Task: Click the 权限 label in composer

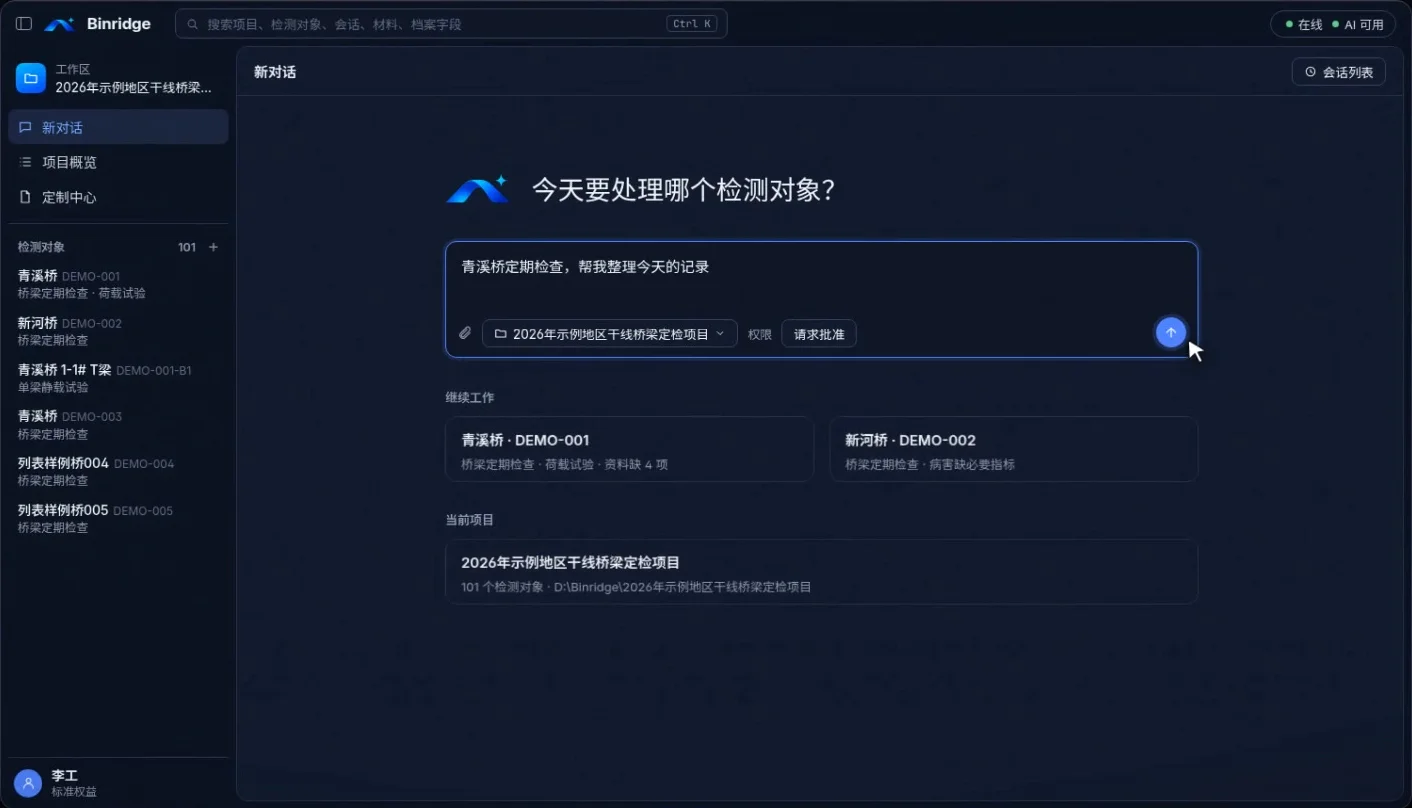Action: click(760, 334)
